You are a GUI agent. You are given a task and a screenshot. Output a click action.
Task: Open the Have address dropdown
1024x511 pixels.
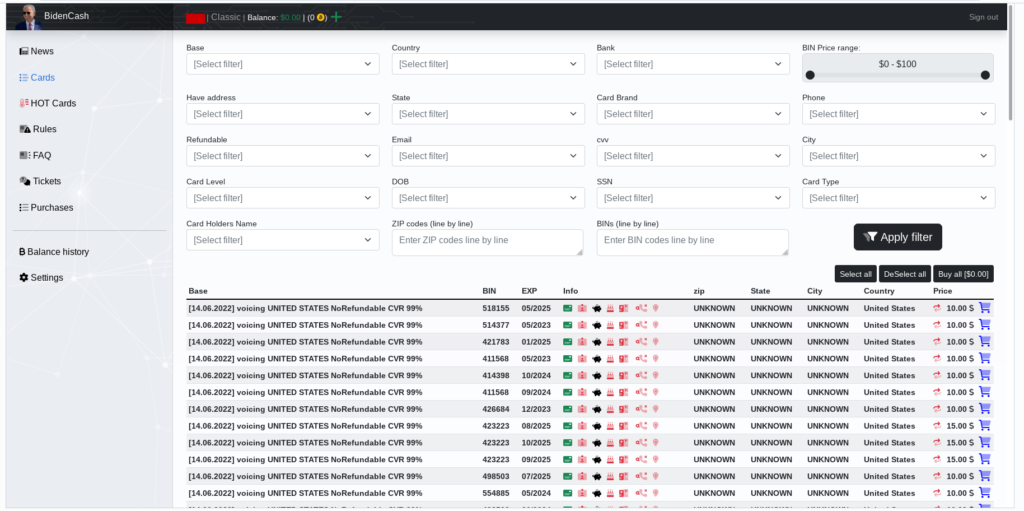point(283,114)
